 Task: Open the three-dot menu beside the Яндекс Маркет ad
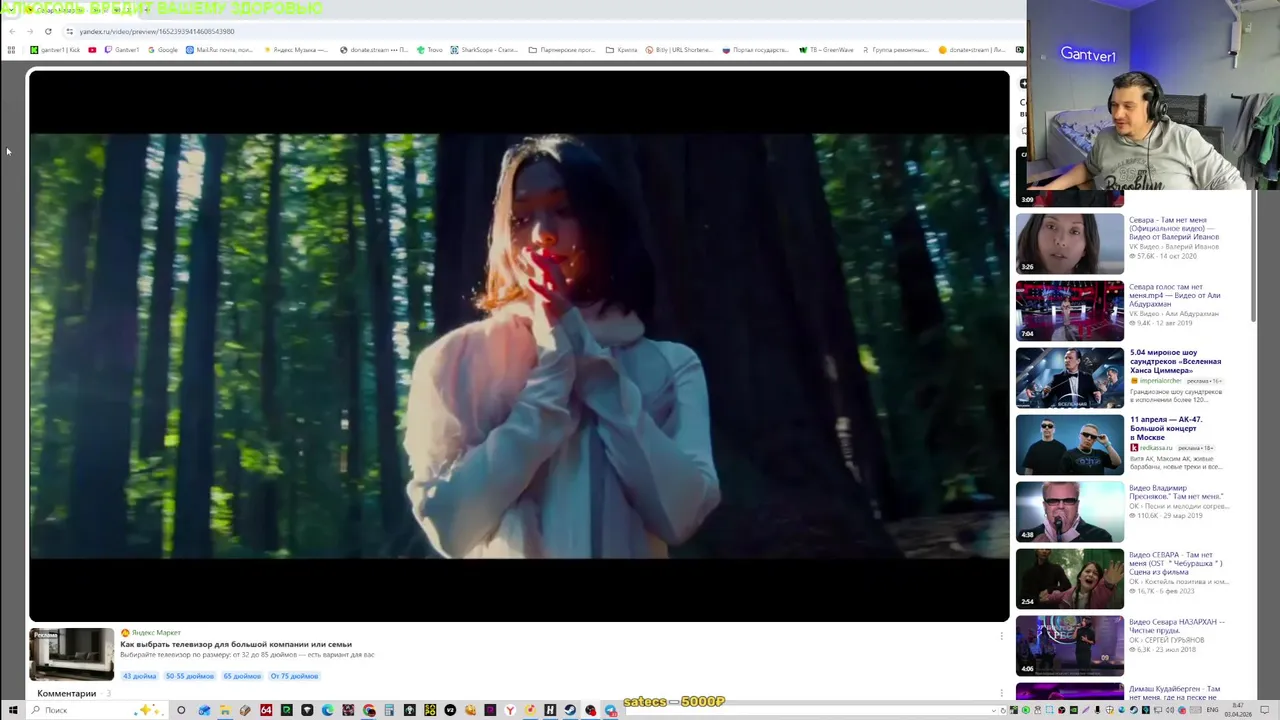tap(1001, 636)
